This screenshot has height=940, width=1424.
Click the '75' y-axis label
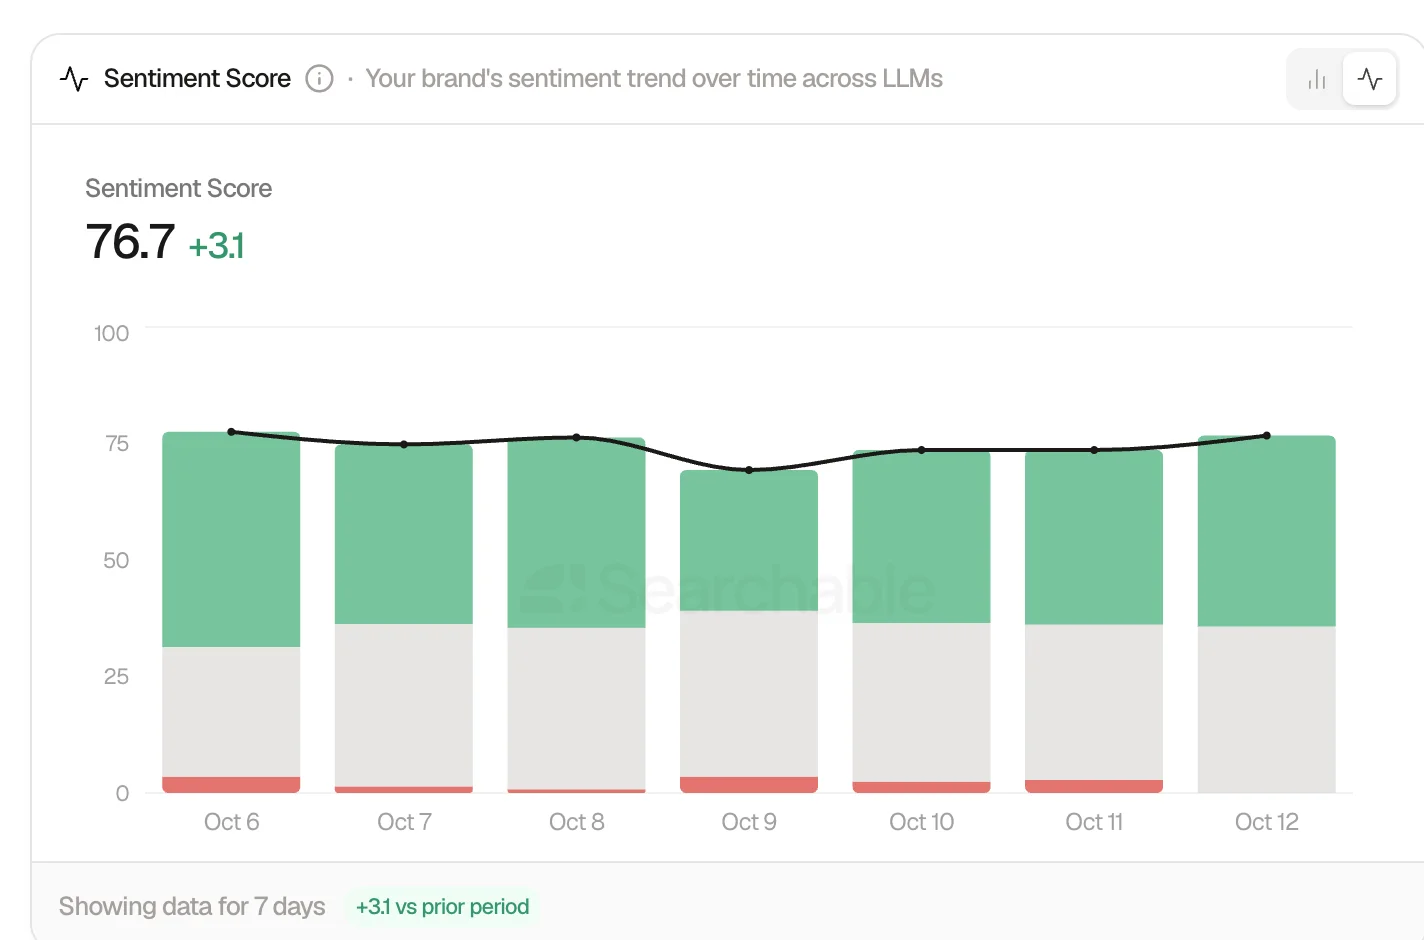click(x=117, y=444)
